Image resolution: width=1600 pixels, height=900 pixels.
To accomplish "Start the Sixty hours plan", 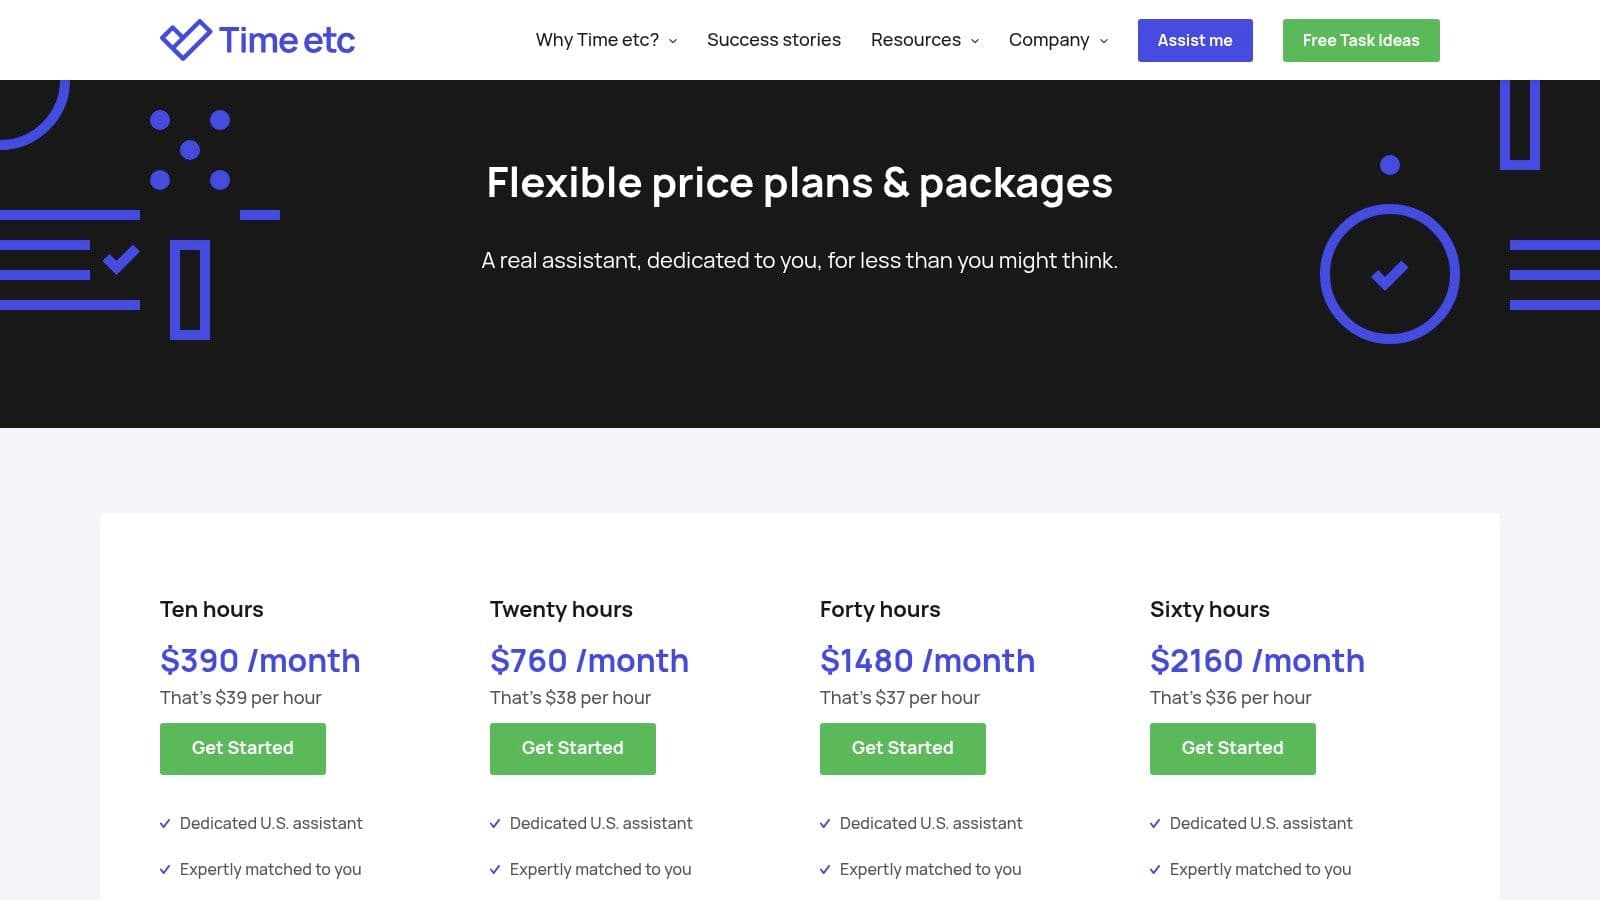I will 1232,748.
